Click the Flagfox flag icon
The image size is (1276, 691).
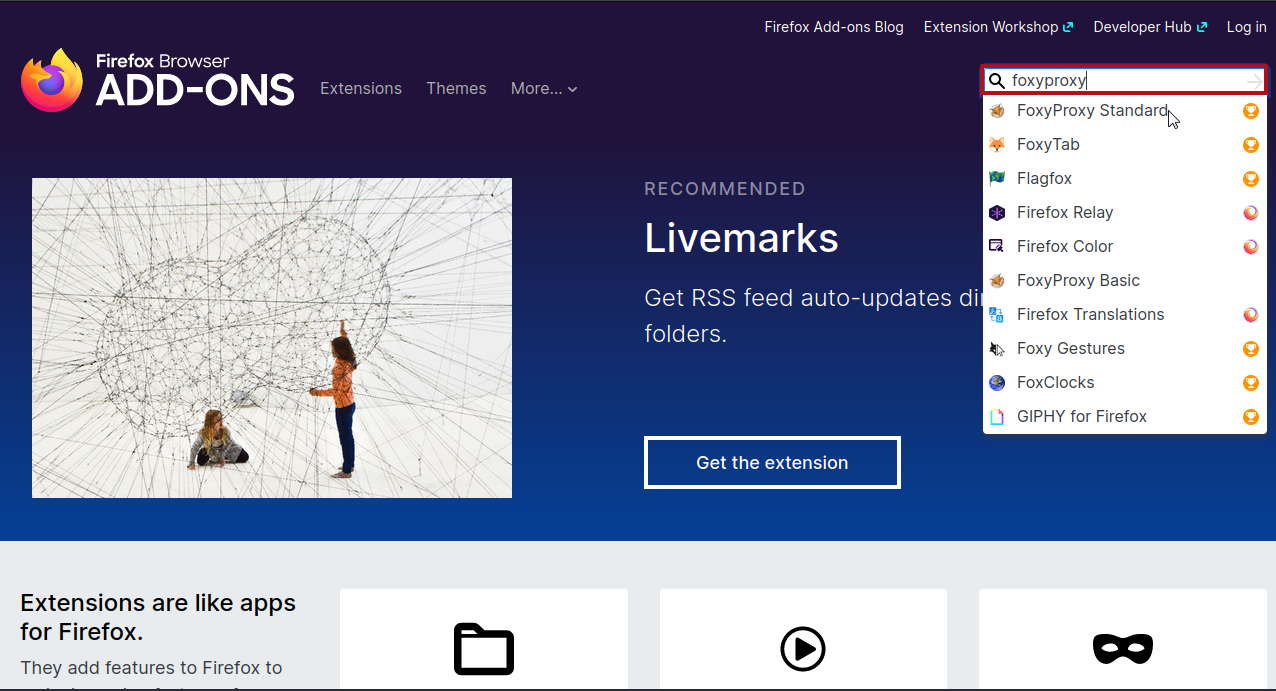click(x=997, y=179)
